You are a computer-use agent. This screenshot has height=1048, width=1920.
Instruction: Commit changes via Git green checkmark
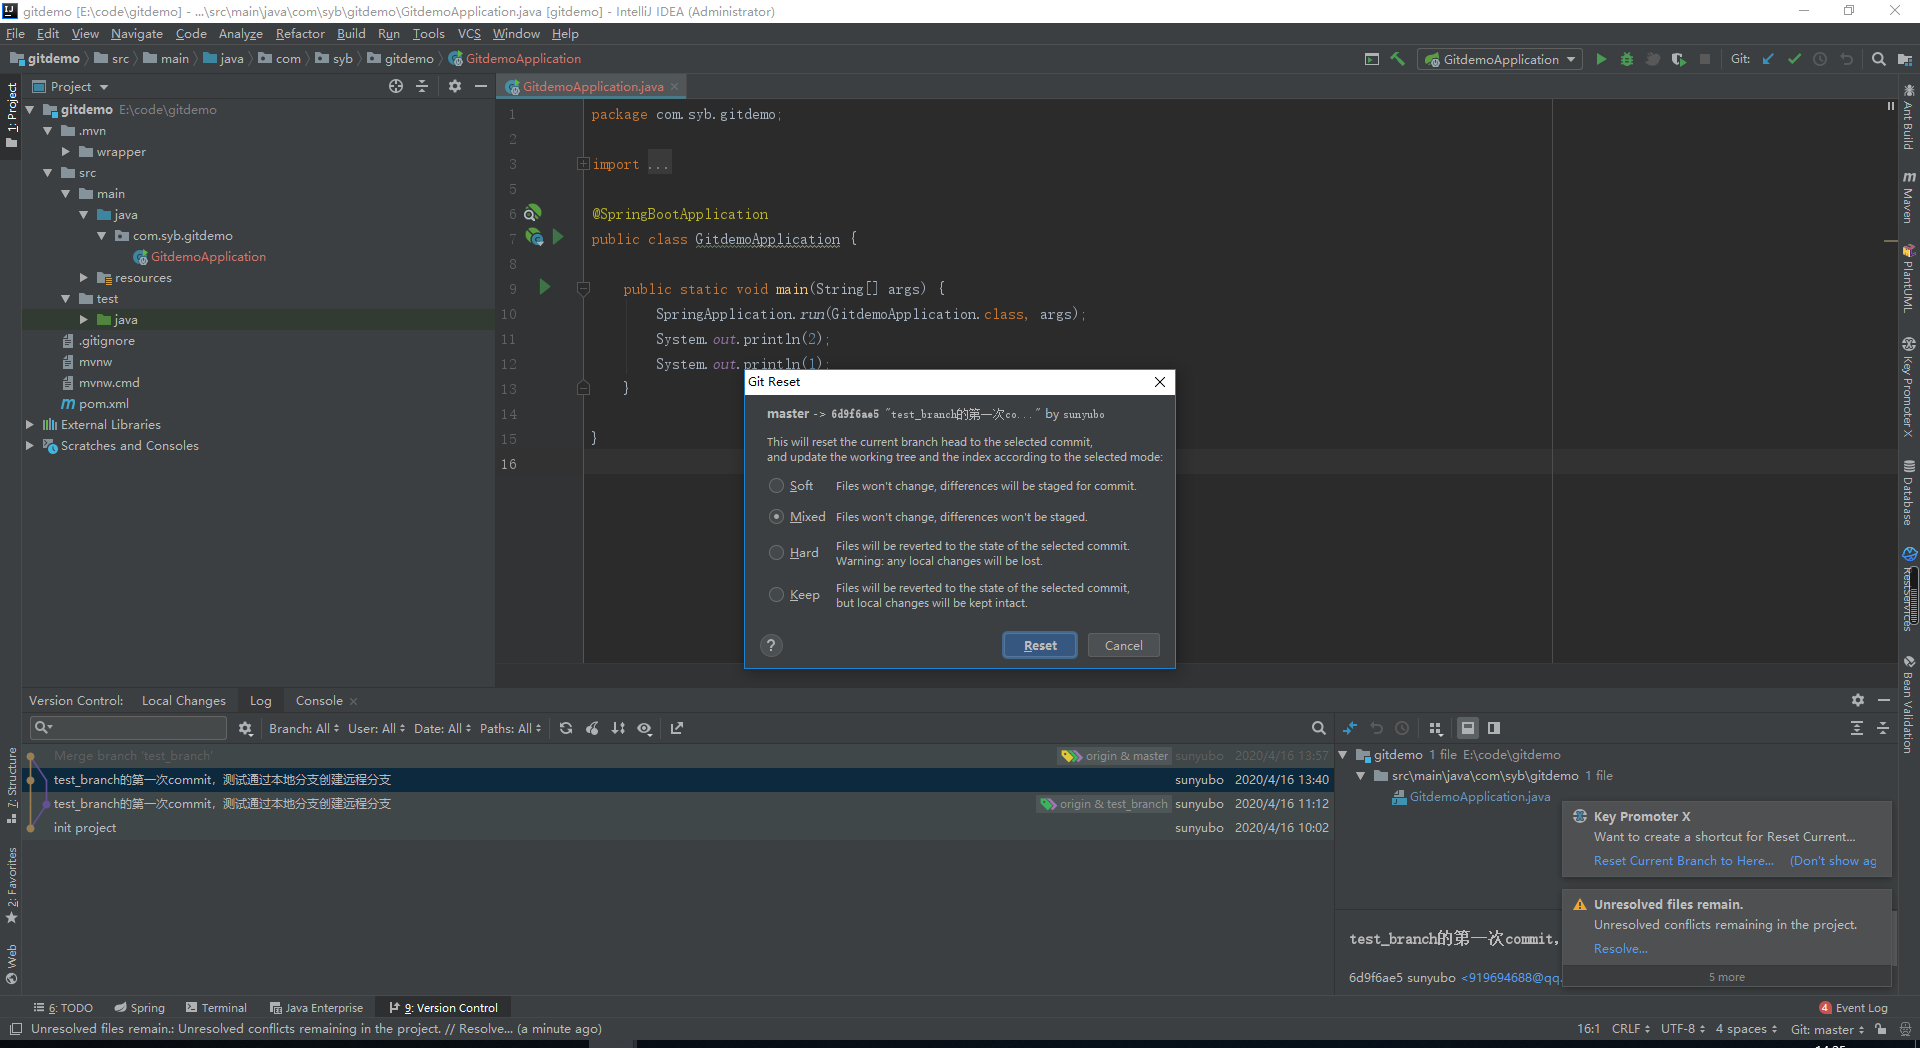1794,60
